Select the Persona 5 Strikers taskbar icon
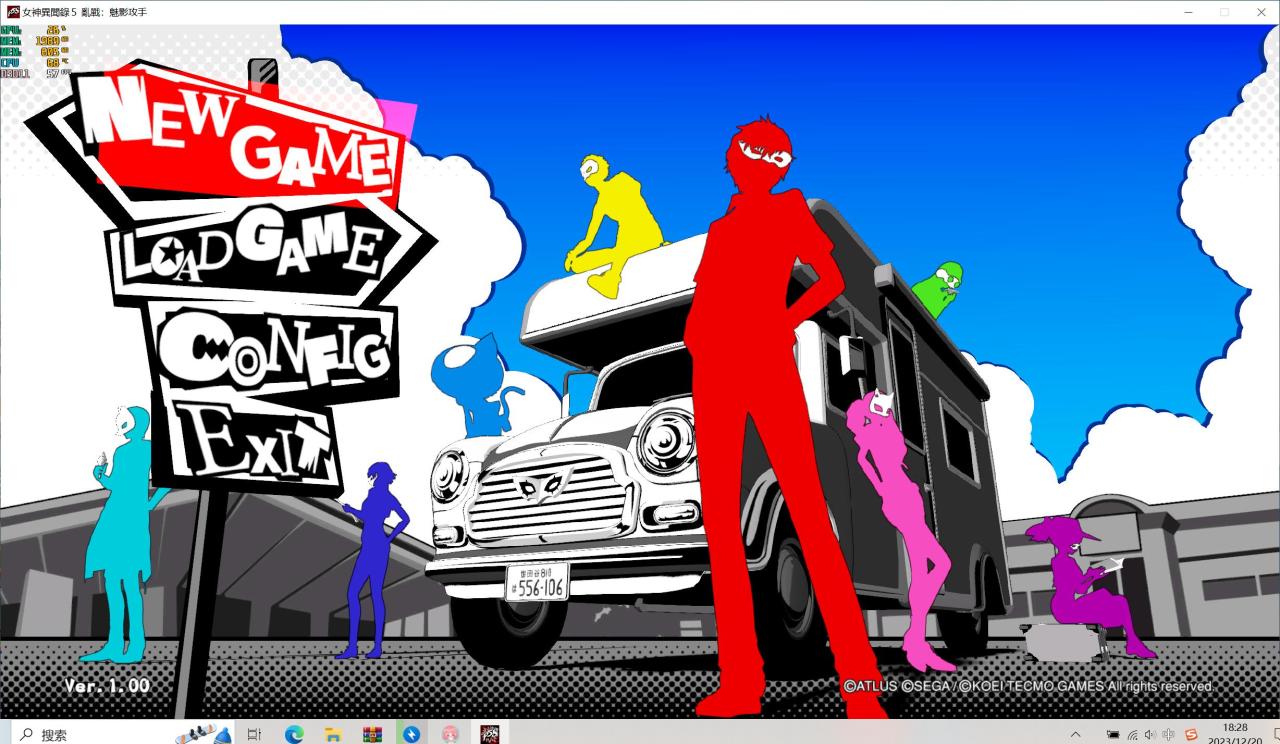Screen dimensions: 1280x744 click(489, 734)
